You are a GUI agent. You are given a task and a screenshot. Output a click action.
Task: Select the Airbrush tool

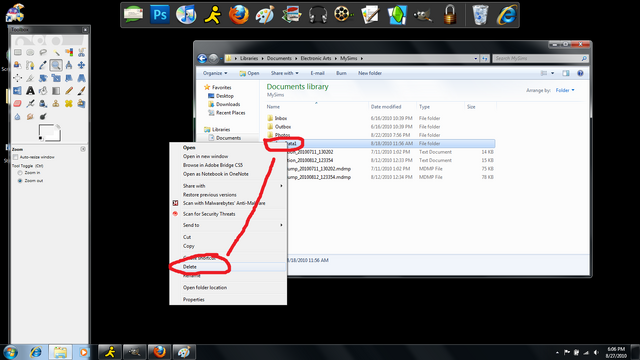(30, 103)
